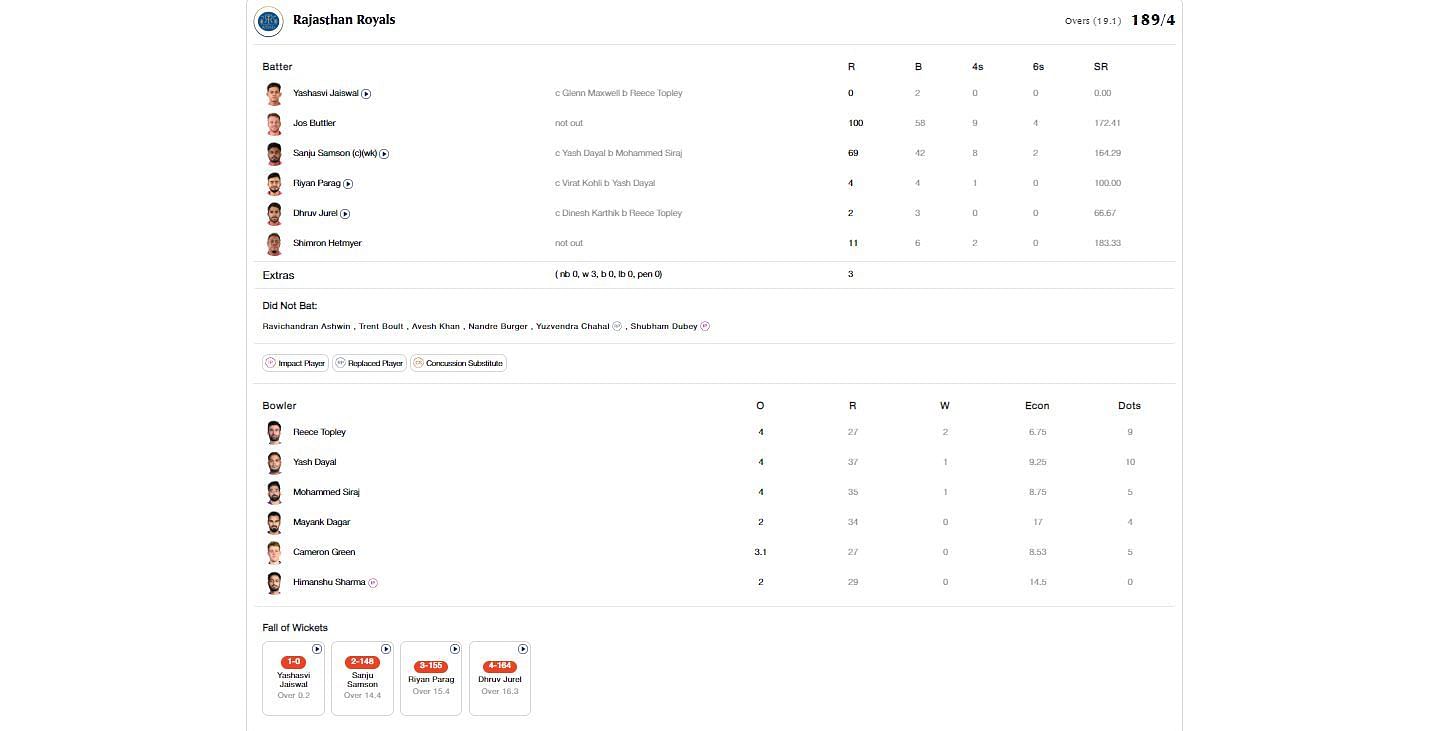The height and width of the screenshot is (731, 1447).
Task: Click play icon beside Riyan Parag
Action: click(x=348, y=184)
